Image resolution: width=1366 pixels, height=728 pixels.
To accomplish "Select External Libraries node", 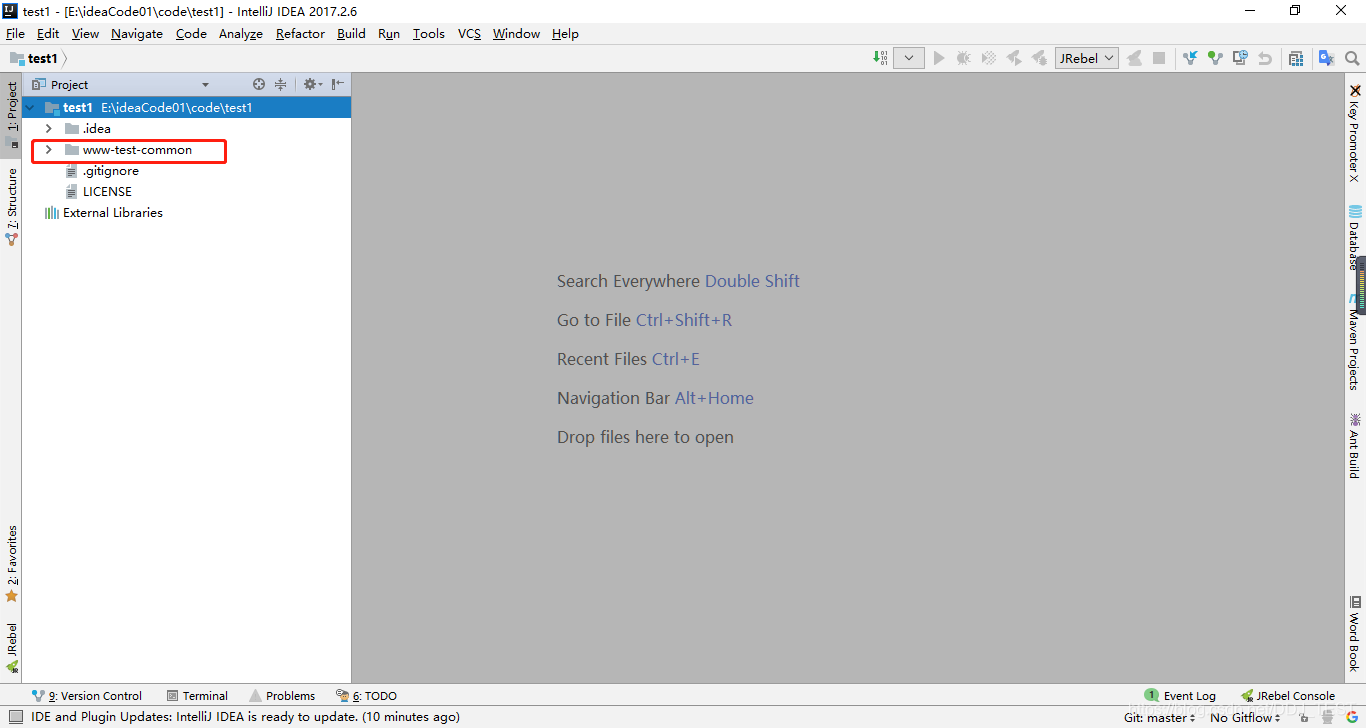I will tap(112, 213).
